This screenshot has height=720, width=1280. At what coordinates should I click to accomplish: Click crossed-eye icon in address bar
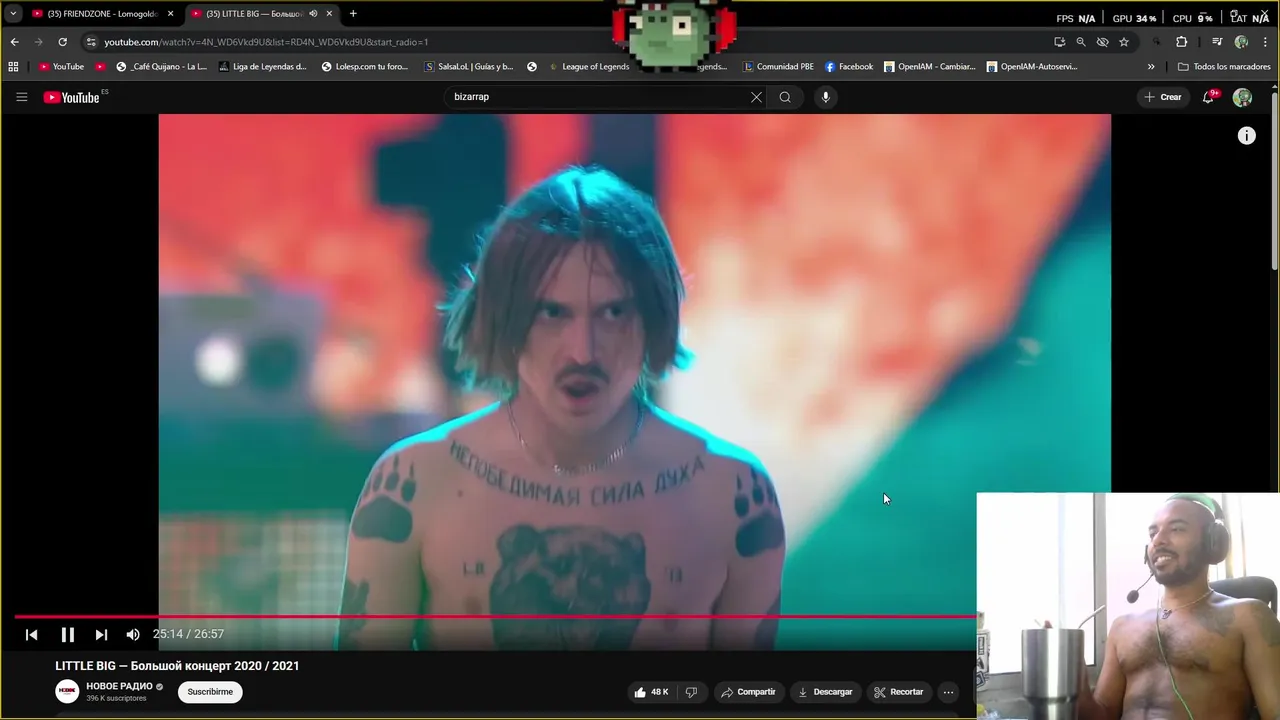click(1102, 42)
